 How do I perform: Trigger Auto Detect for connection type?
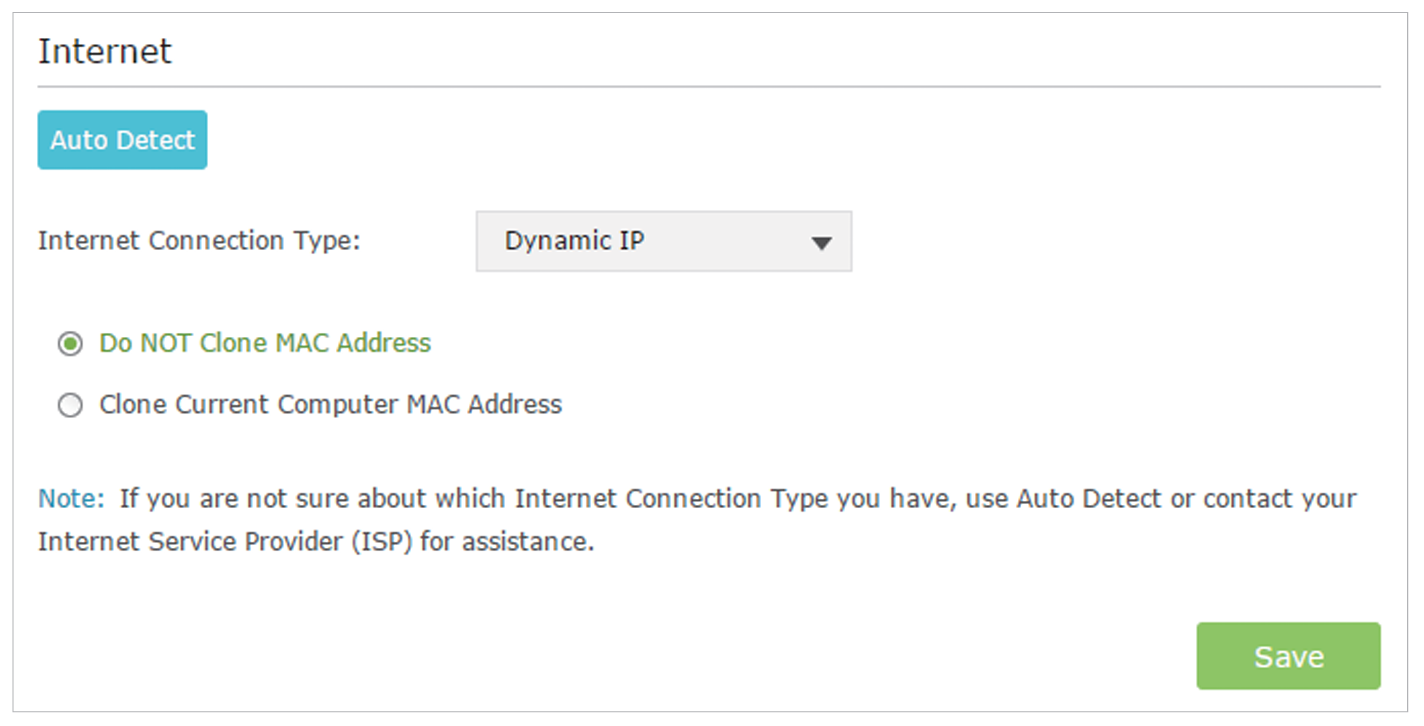(122, 140)
